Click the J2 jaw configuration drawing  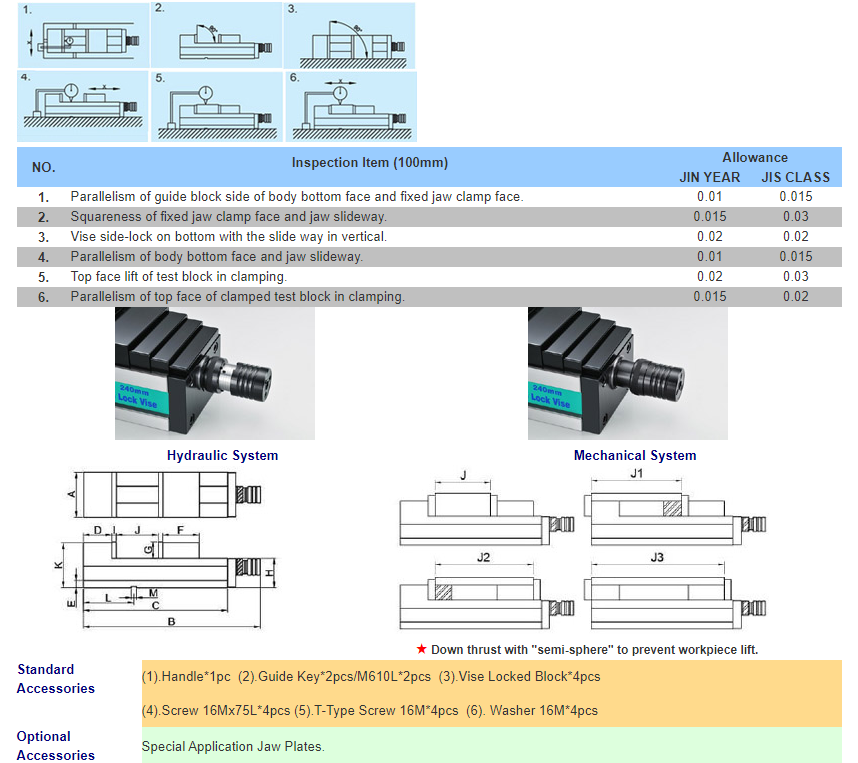point(485,589)
